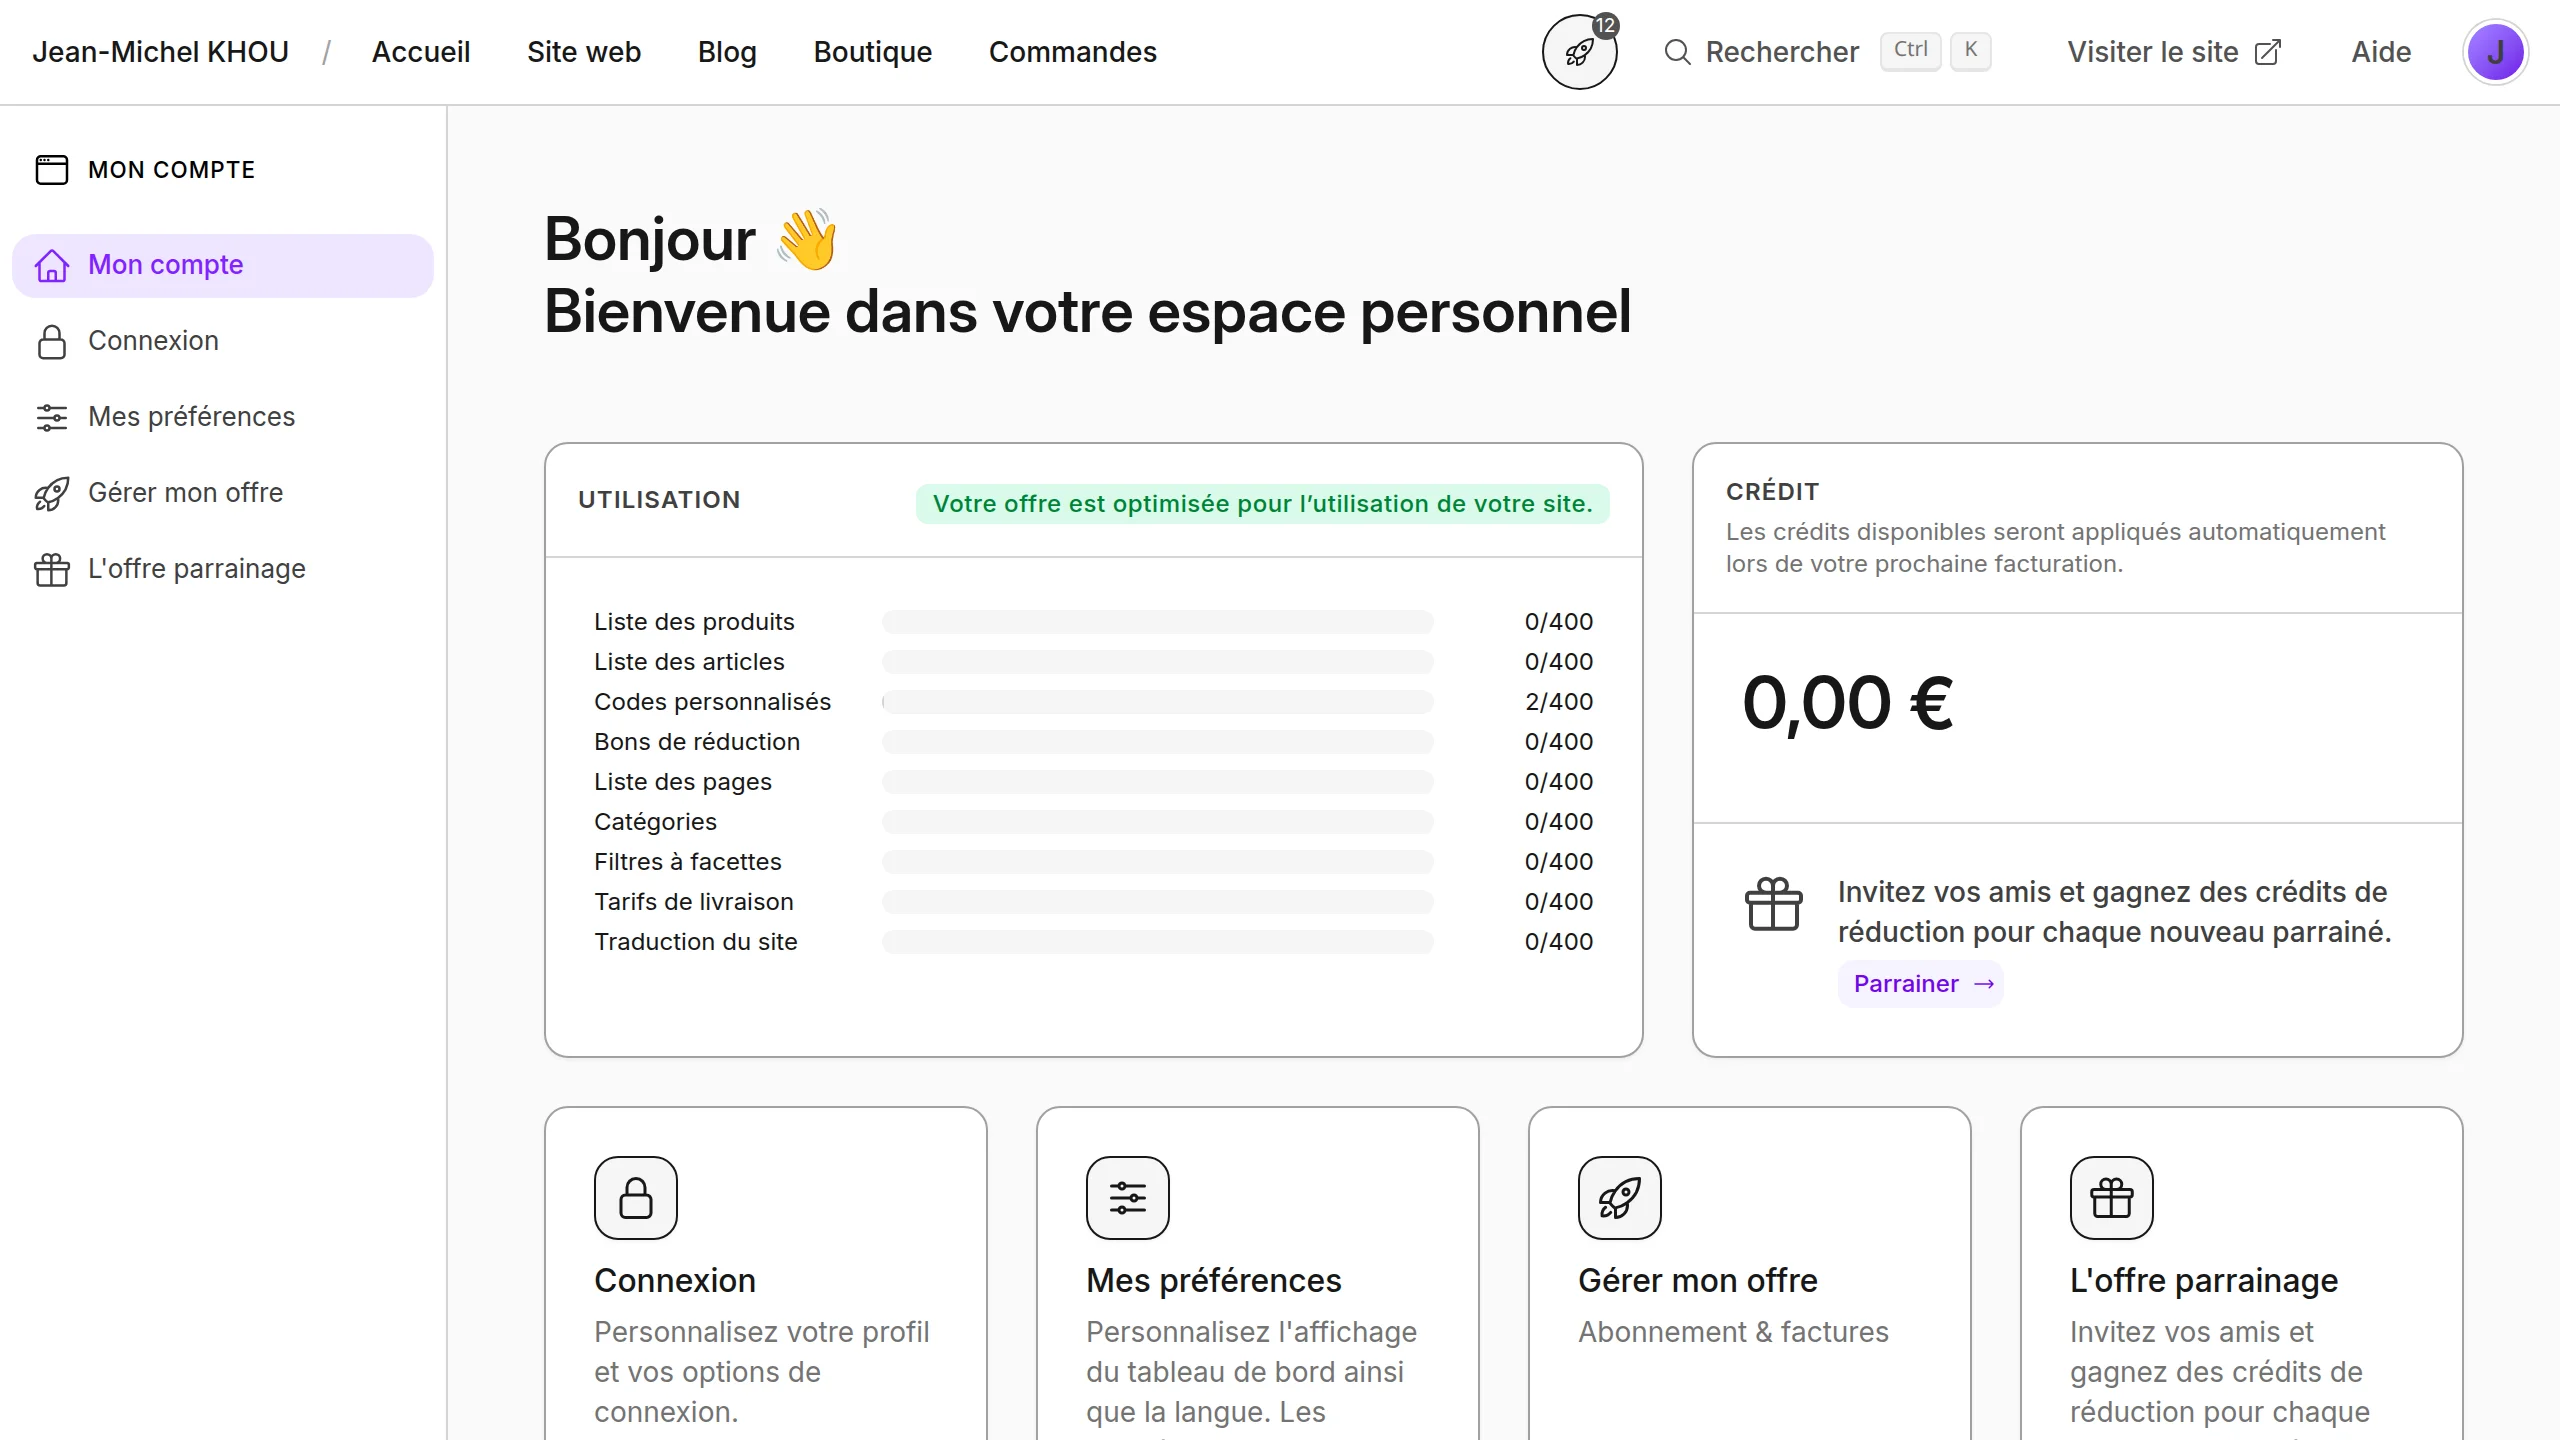Click the rocket icon with 12 badge
This screenshot has width=2560, height=1440.
click(x=1579, y=52)
